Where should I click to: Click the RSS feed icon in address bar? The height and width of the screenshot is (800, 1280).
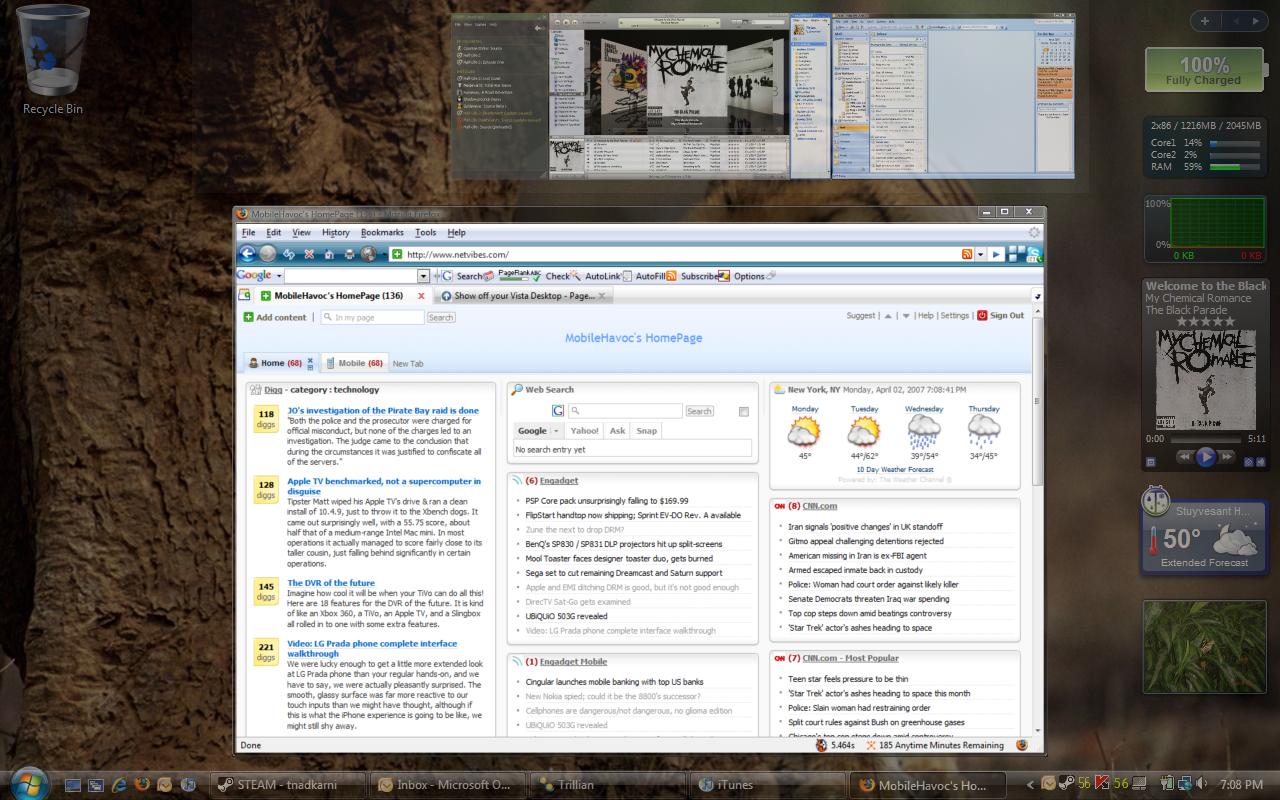[x=967, y=254]
